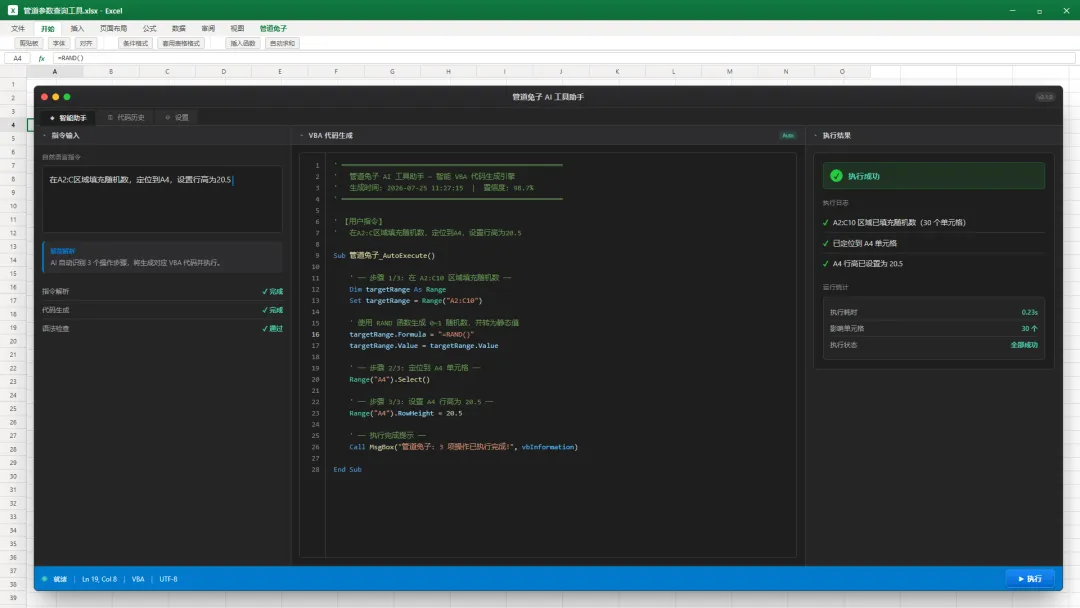Click the 执行成功 success banner
Viewport: 1080px width, 608px height.
coord(933,176)
